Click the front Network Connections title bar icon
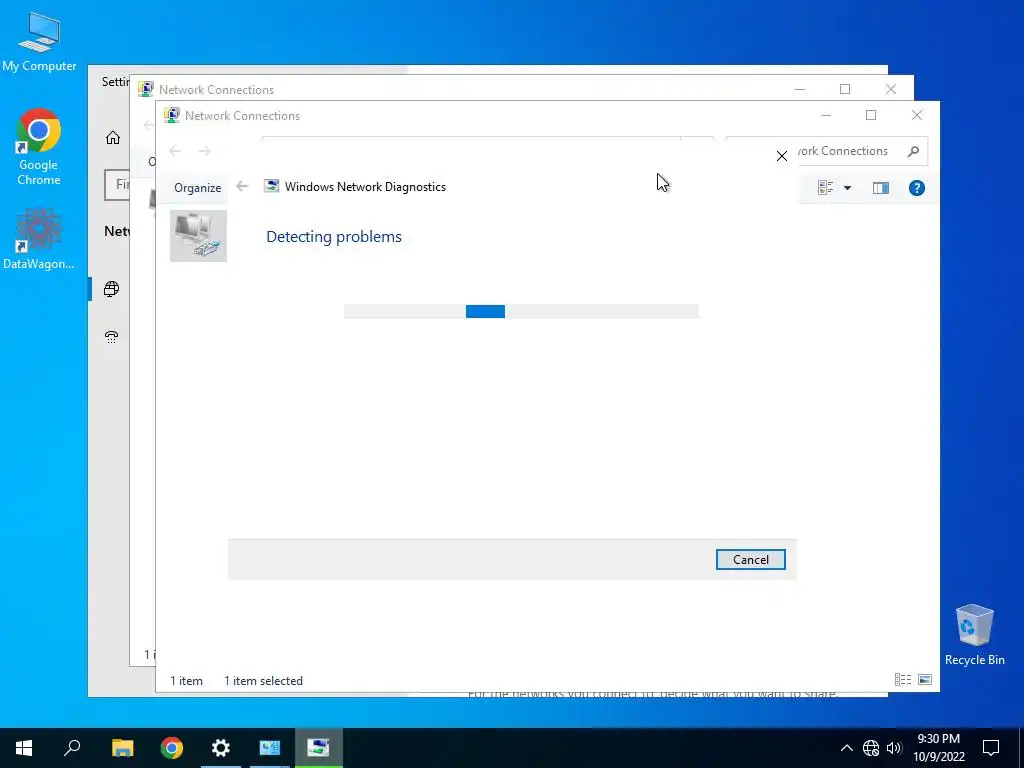The height and width of the screenshot is (768, 1024). coord(172,116)
